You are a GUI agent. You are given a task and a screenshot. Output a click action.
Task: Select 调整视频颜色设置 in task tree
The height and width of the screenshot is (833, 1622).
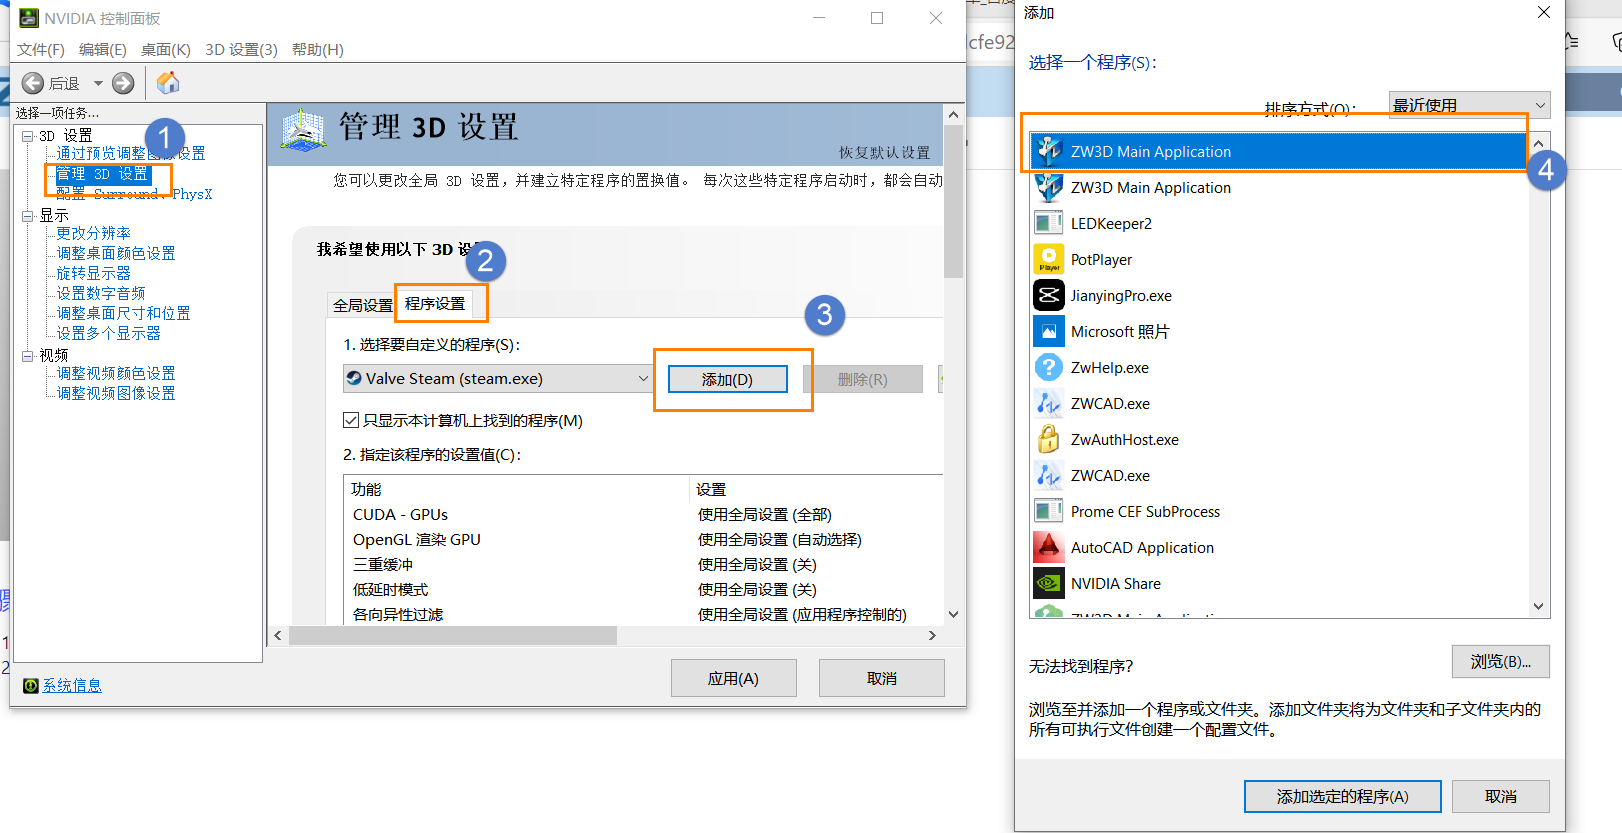(116, 373)
